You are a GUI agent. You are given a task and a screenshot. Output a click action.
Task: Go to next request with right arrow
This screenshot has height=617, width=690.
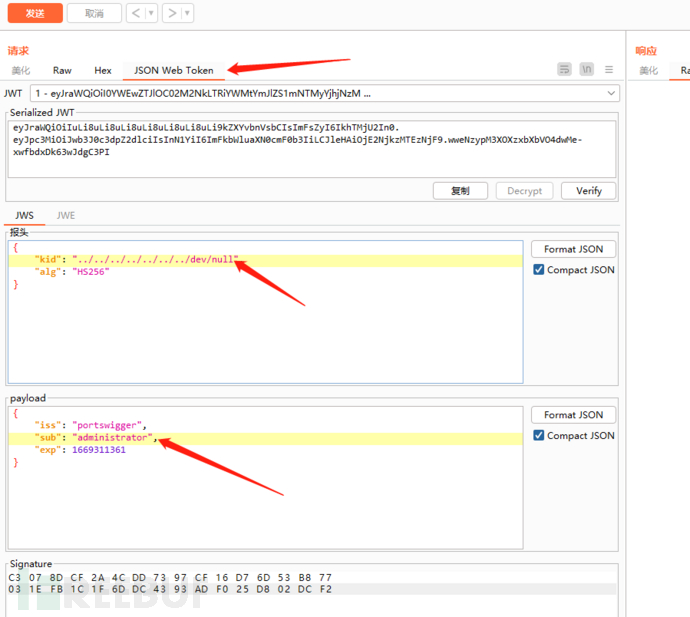(172, 13)
